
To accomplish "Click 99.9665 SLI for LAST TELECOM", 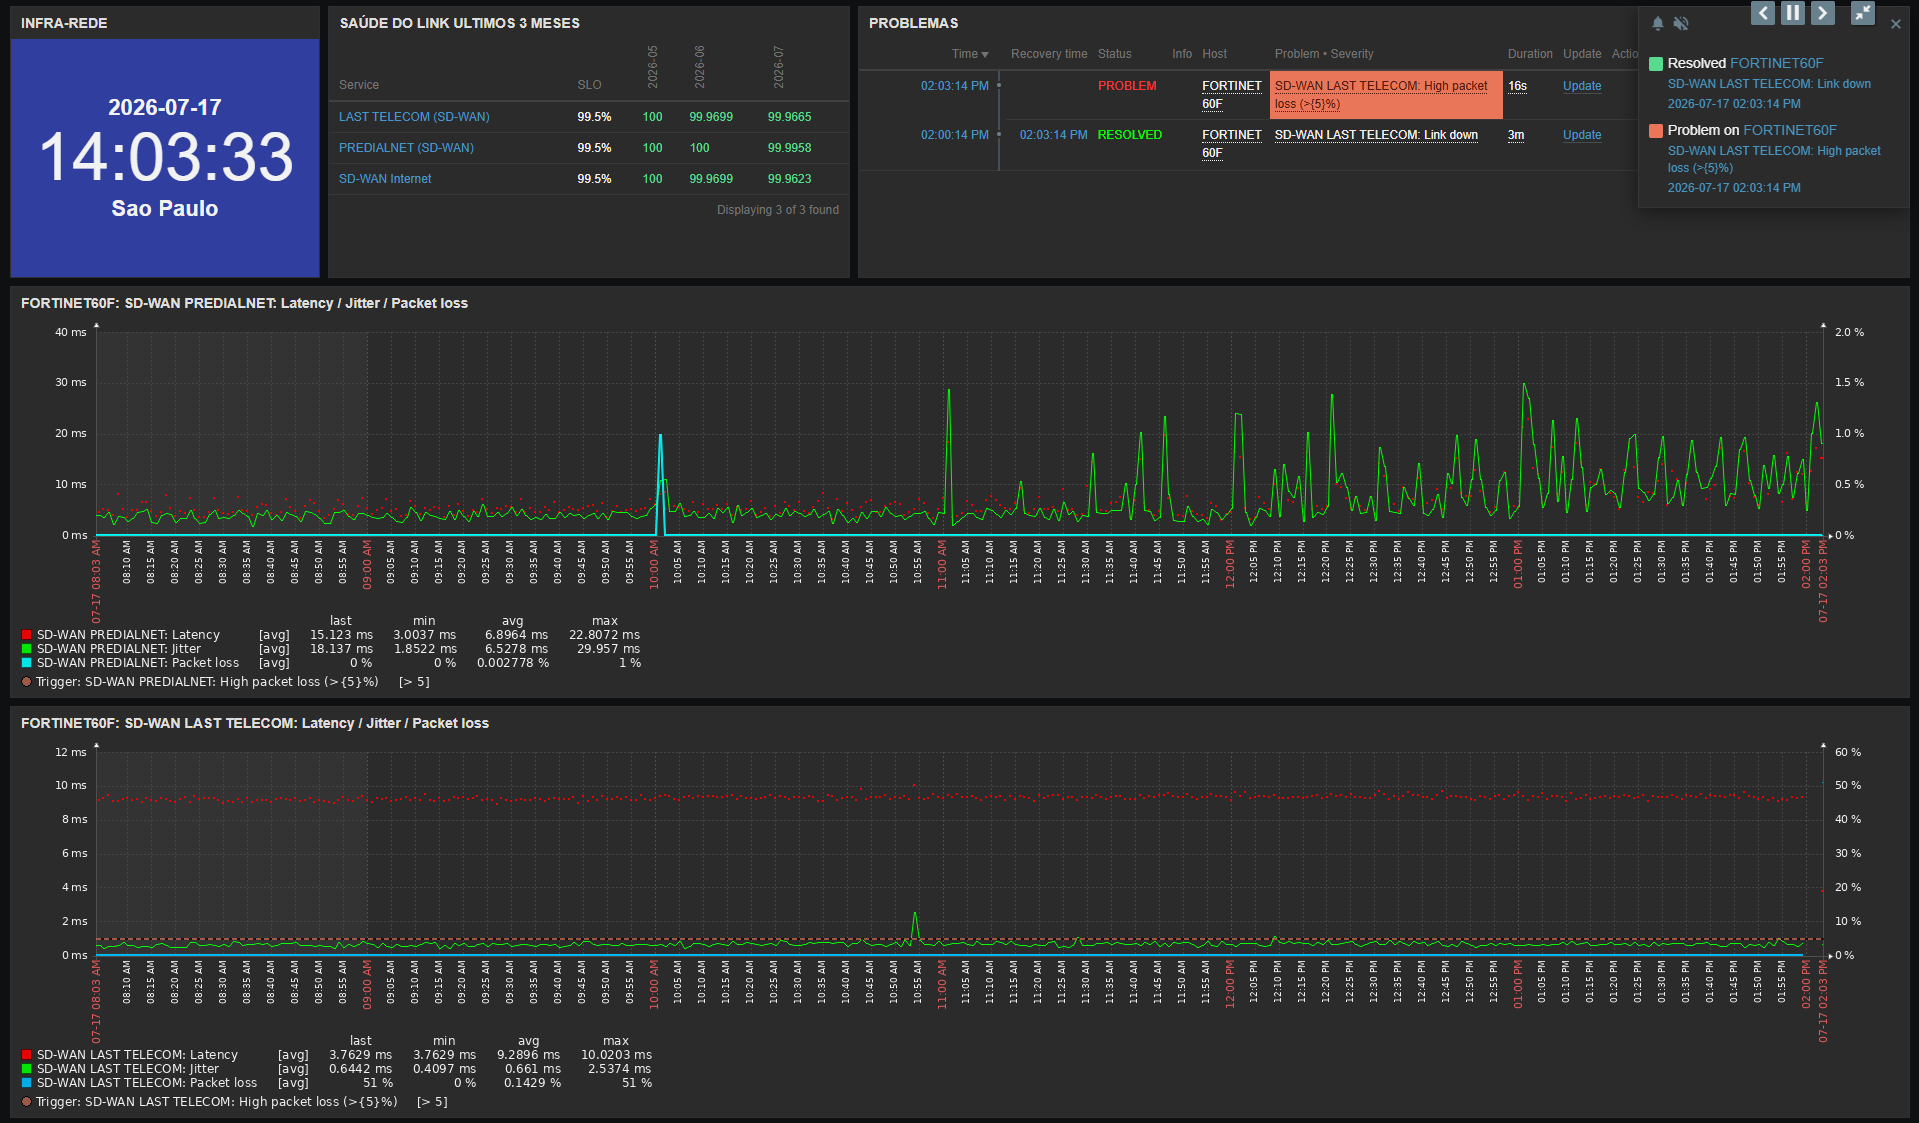I will pos(789,117).
